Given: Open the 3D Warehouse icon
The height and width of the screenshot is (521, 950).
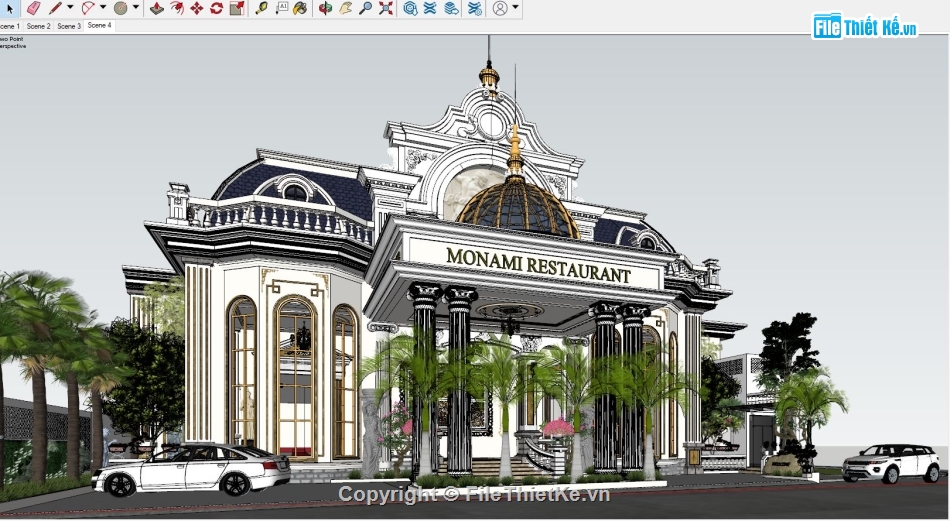Looking at the screenshot, I should [410, 8].
